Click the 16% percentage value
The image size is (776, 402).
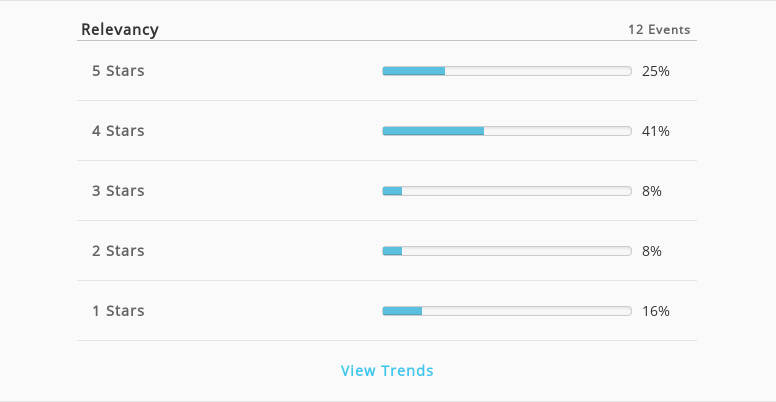click(656, 311)
